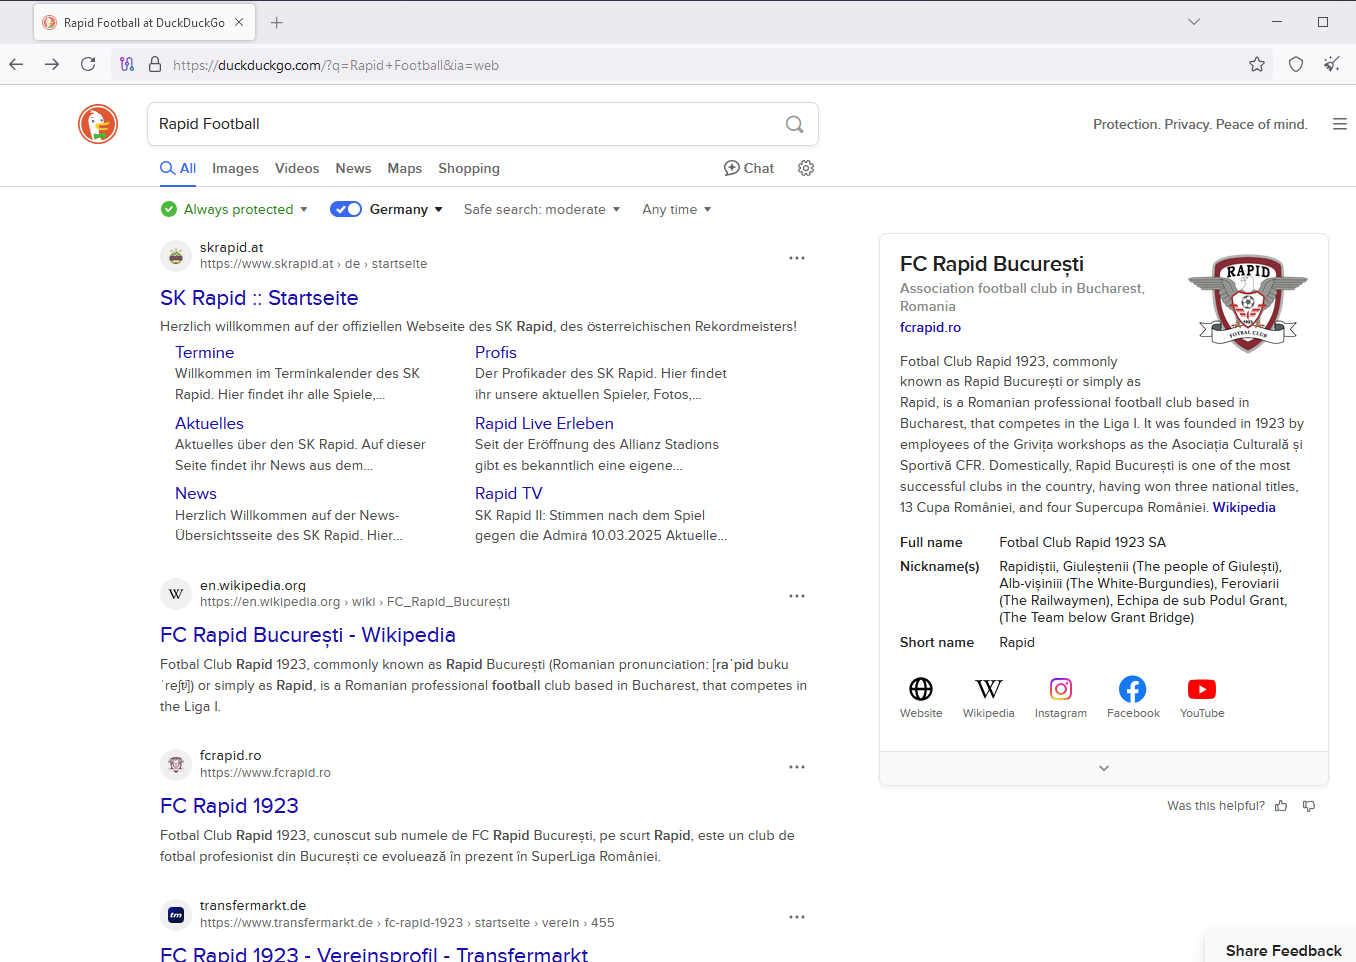1356x962 pixels.
Task: Switch to the Shopping tab
Action: pos(469,168)
